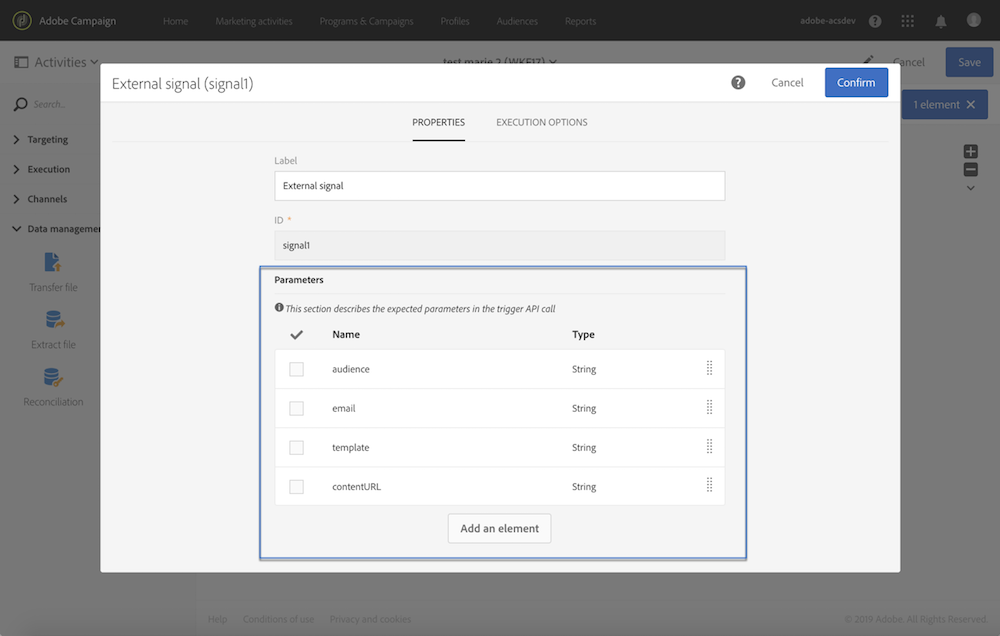Open Conditions of use link
1000x636 pixels.
[x=278, y=619]
